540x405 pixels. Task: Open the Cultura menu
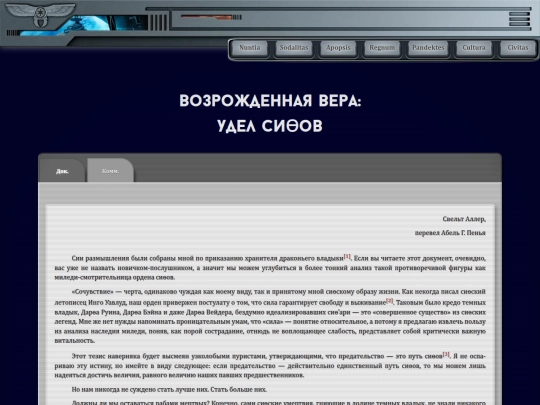point(474,48)
